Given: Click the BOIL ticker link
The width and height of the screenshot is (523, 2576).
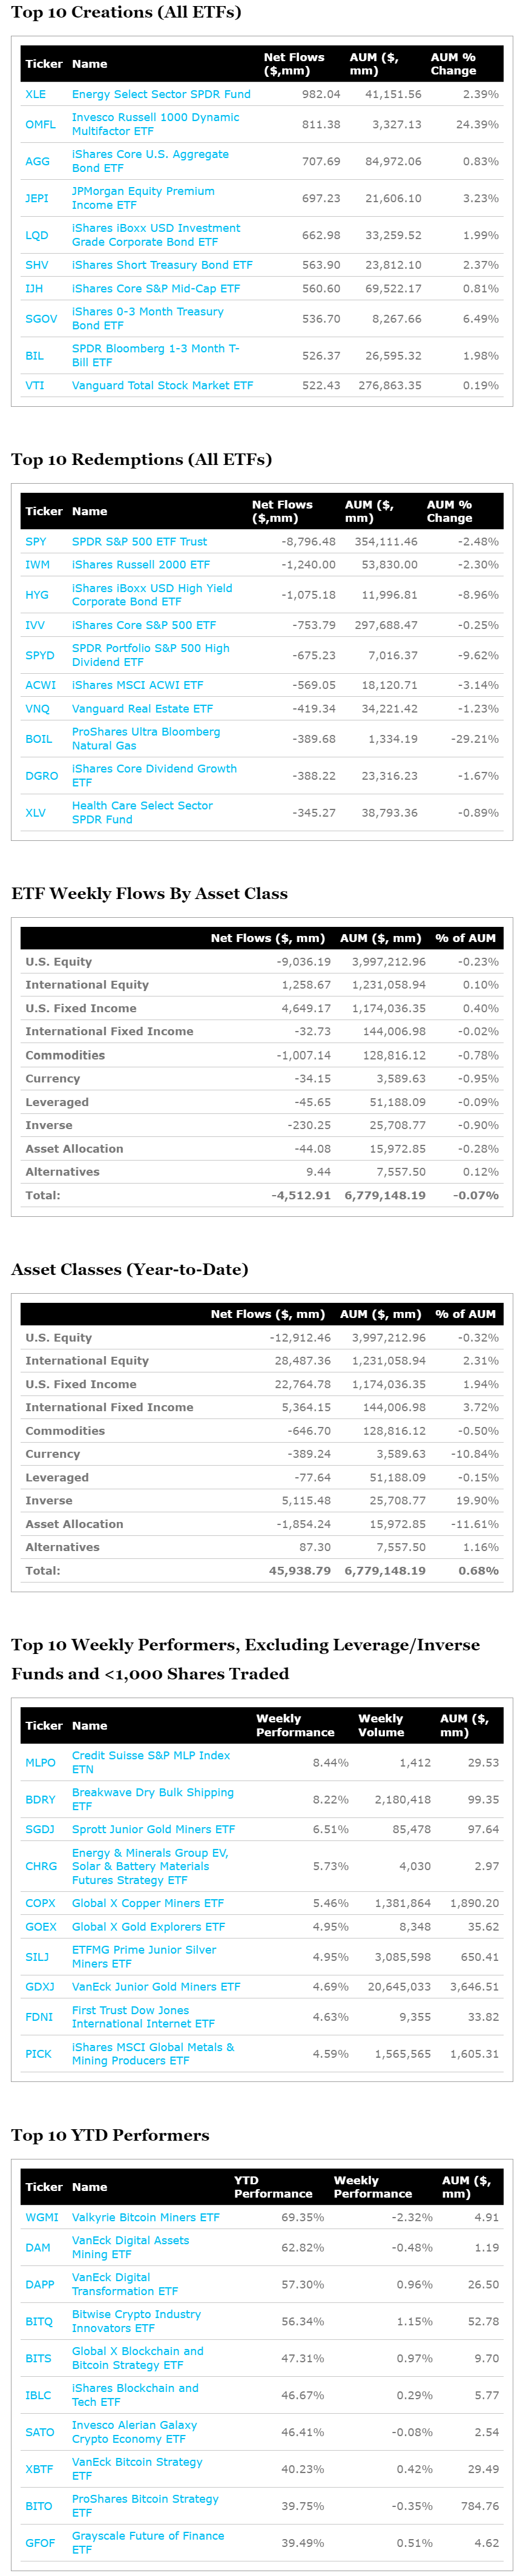Looking at the screenshot, I should [x=38, y=739].
